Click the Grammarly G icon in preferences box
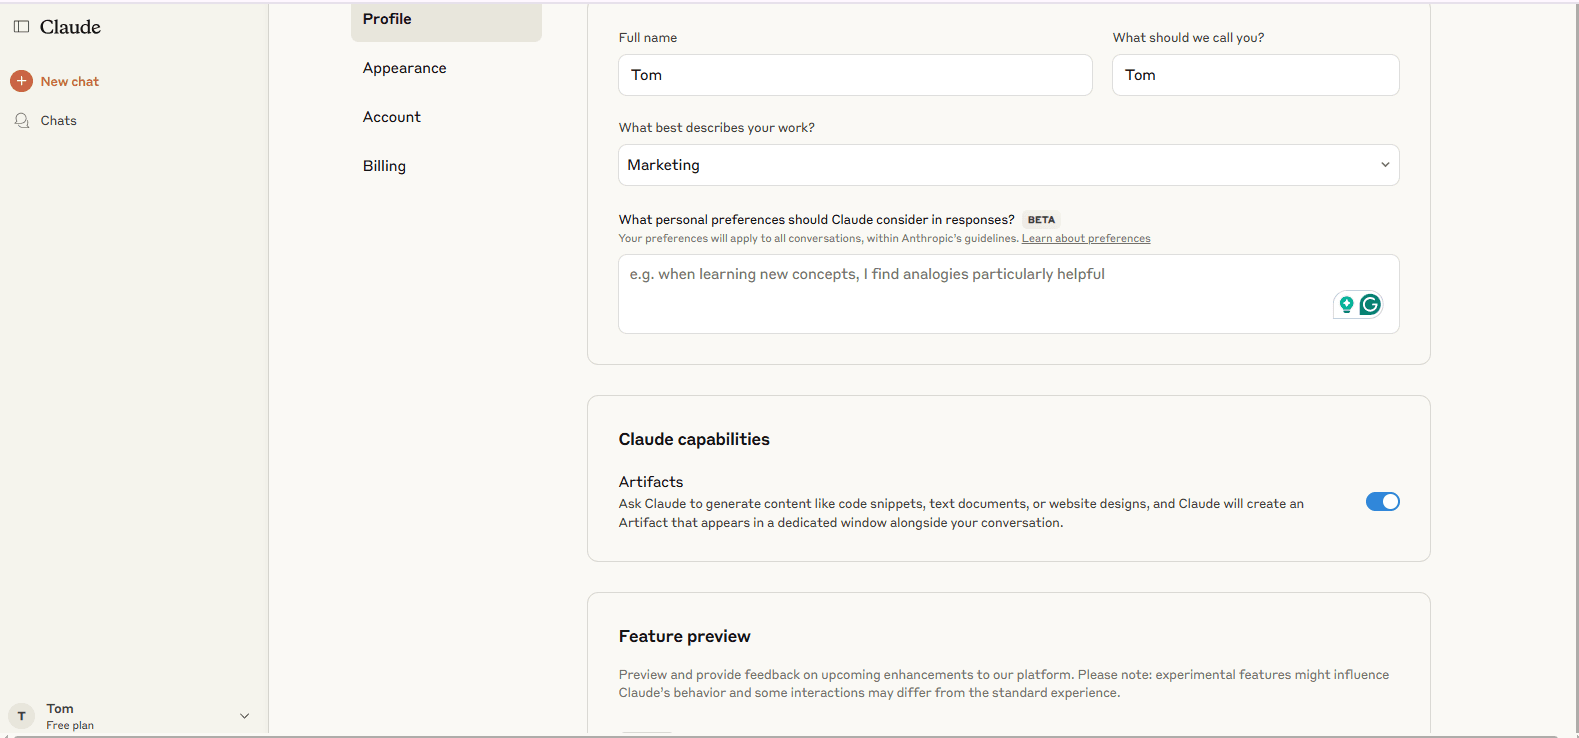 click(1370, 304)
